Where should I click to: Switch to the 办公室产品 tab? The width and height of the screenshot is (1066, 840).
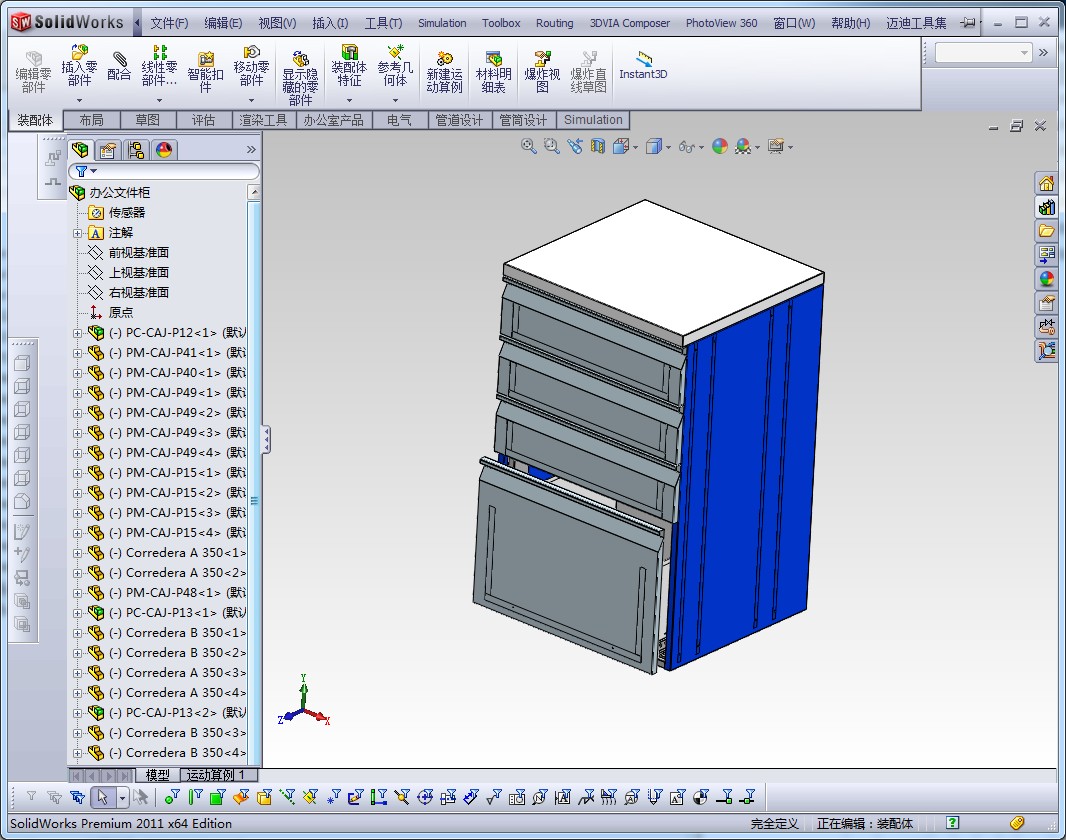tap(334, 120)
